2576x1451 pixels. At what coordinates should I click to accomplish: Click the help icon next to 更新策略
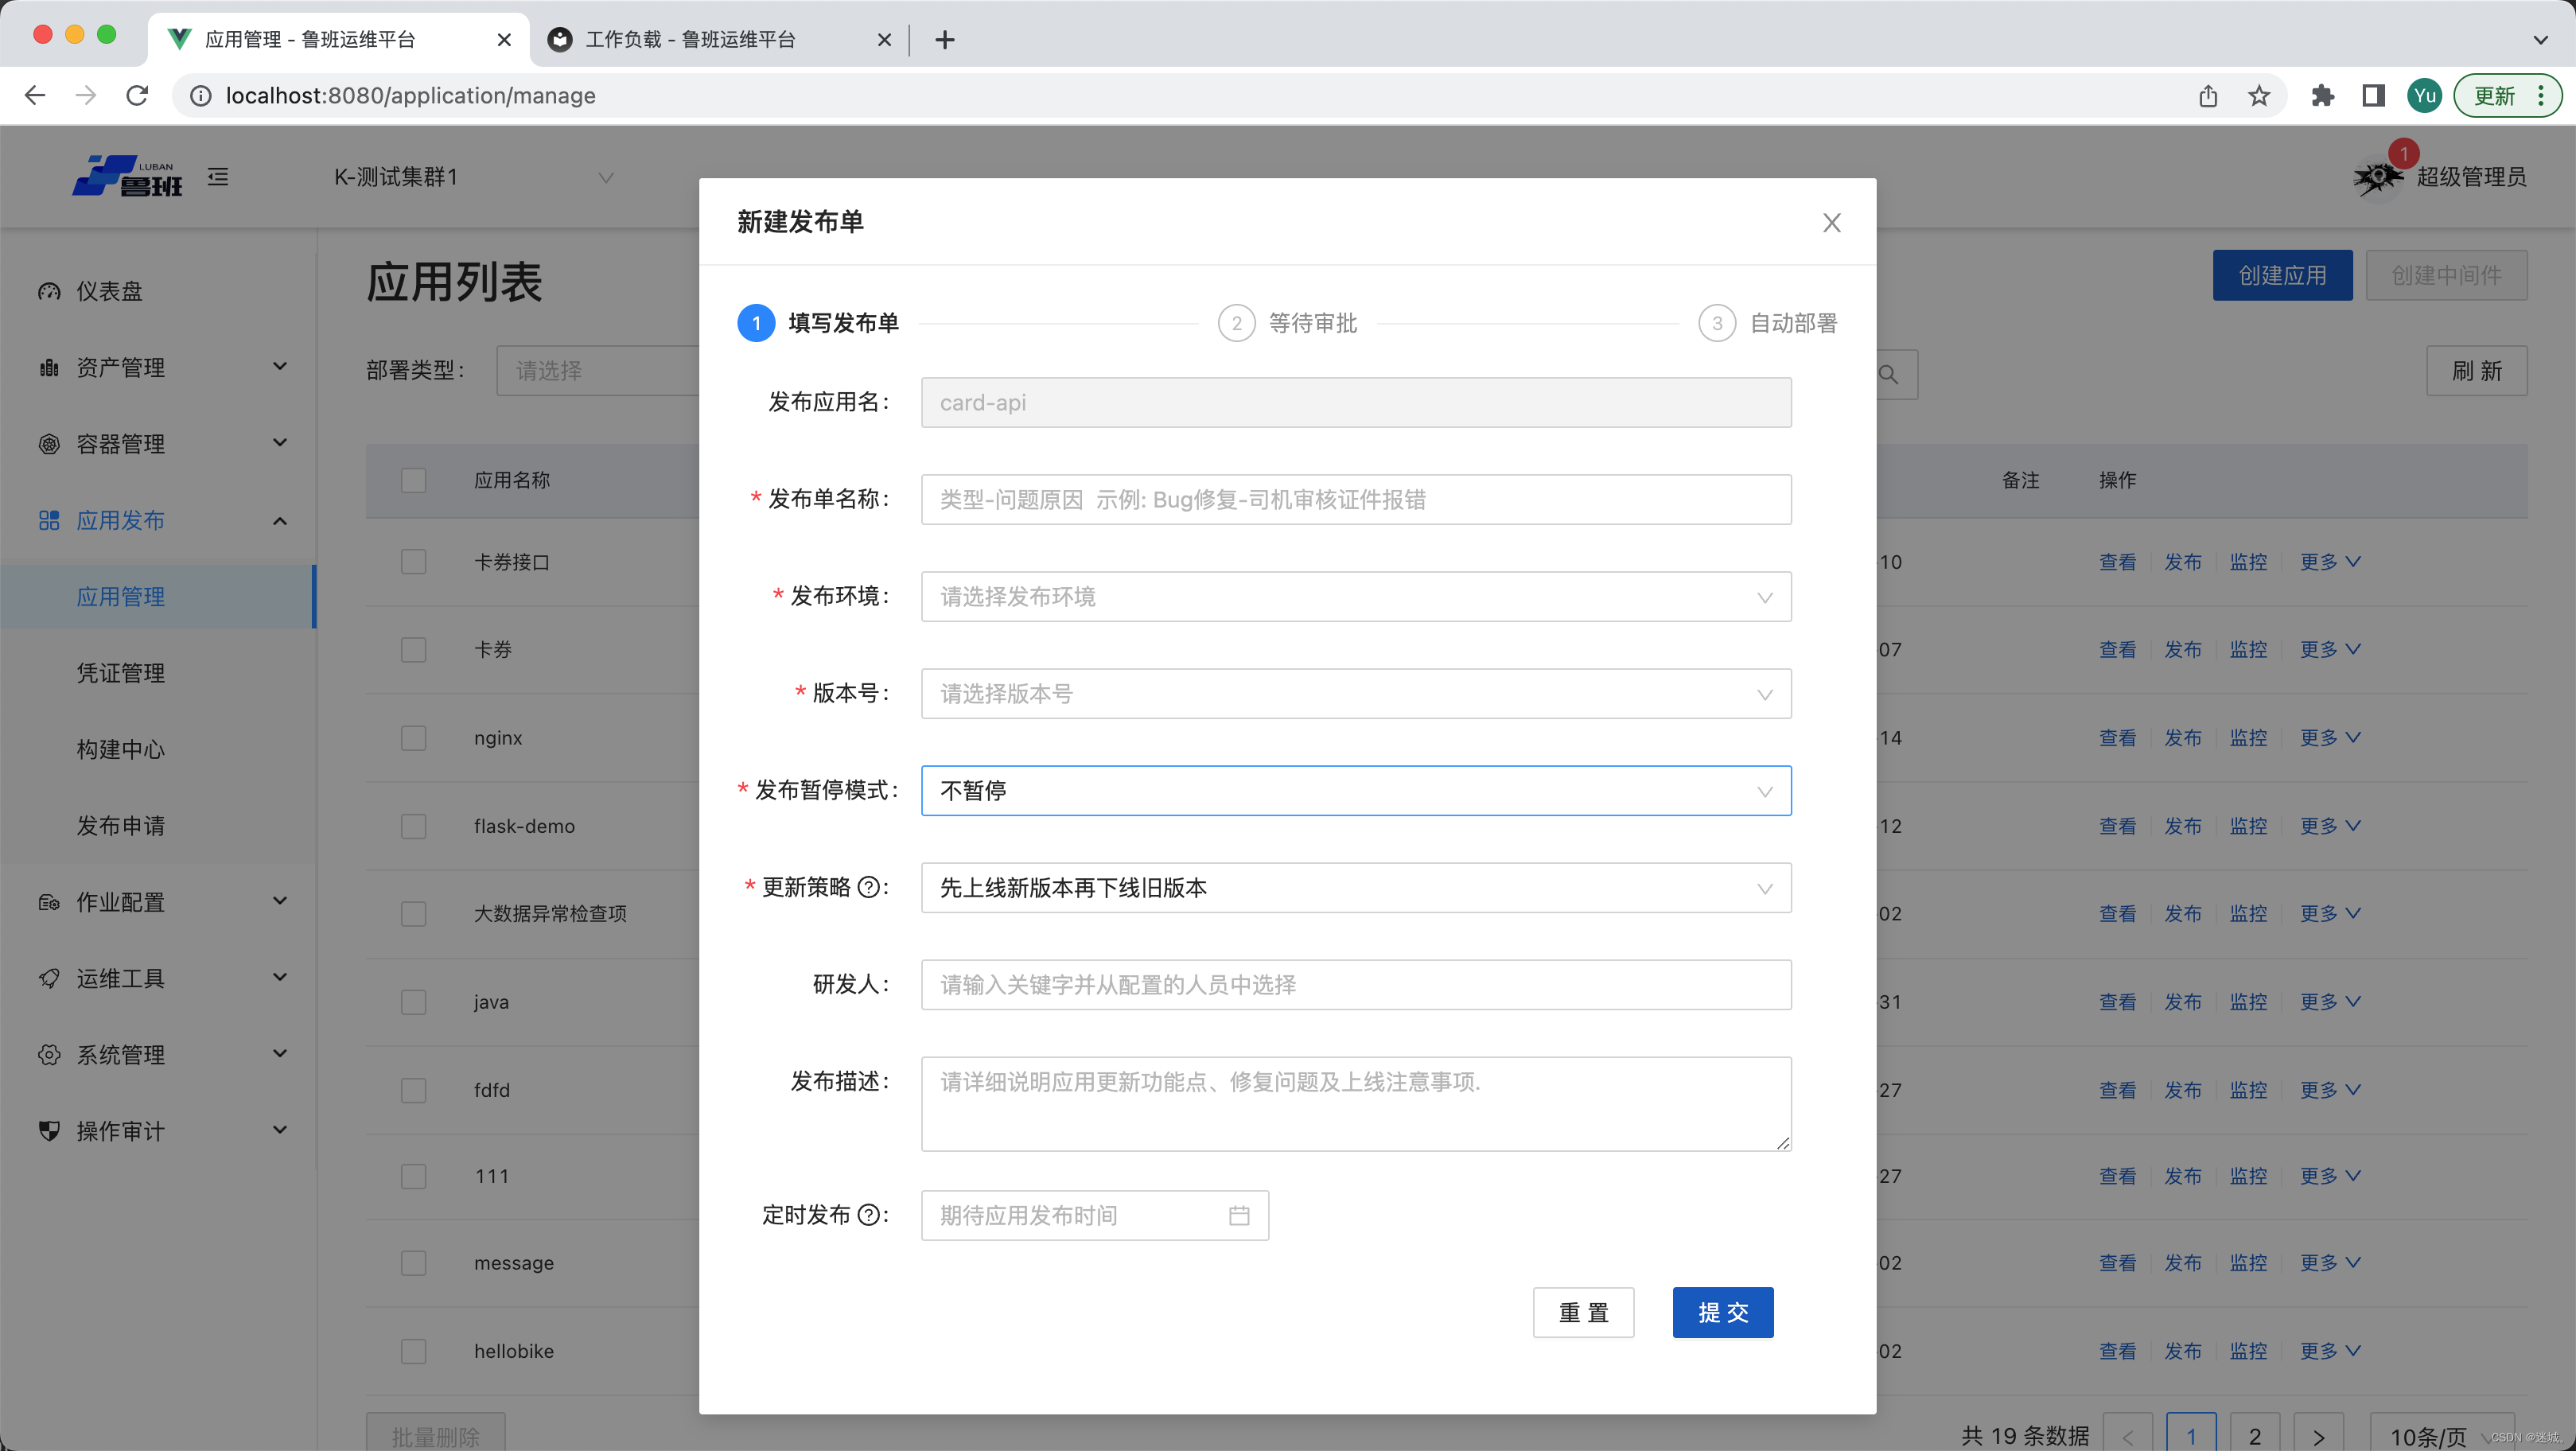(x=869, y=887)
